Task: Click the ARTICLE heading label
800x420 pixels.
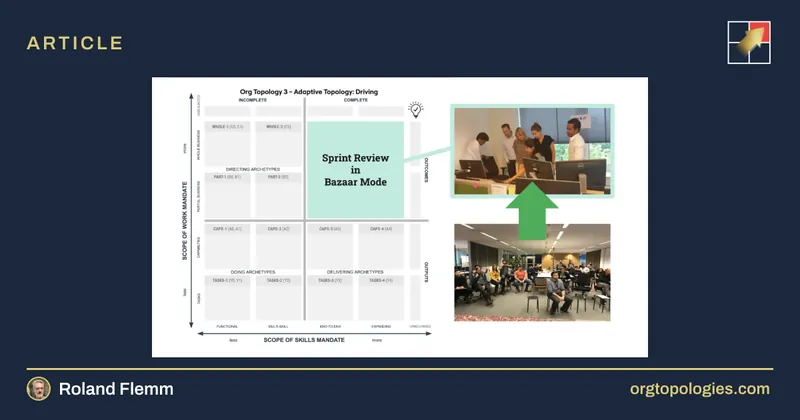Action: coord(74,43)
